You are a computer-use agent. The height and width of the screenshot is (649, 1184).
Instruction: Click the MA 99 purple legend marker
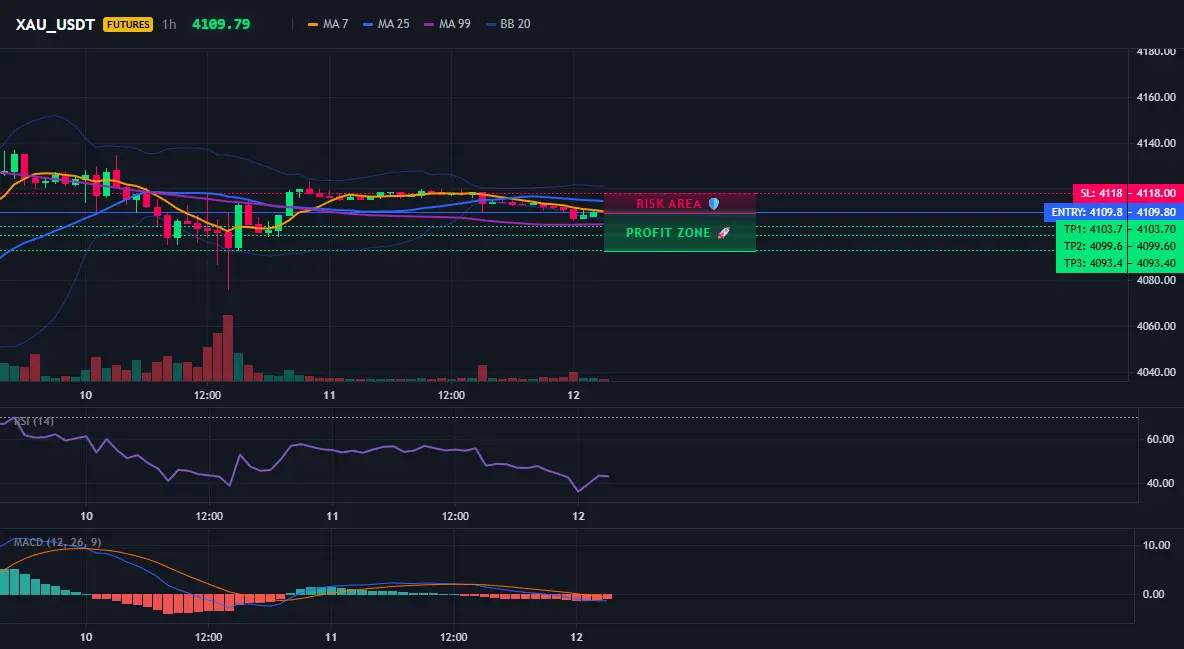[430, 24]
